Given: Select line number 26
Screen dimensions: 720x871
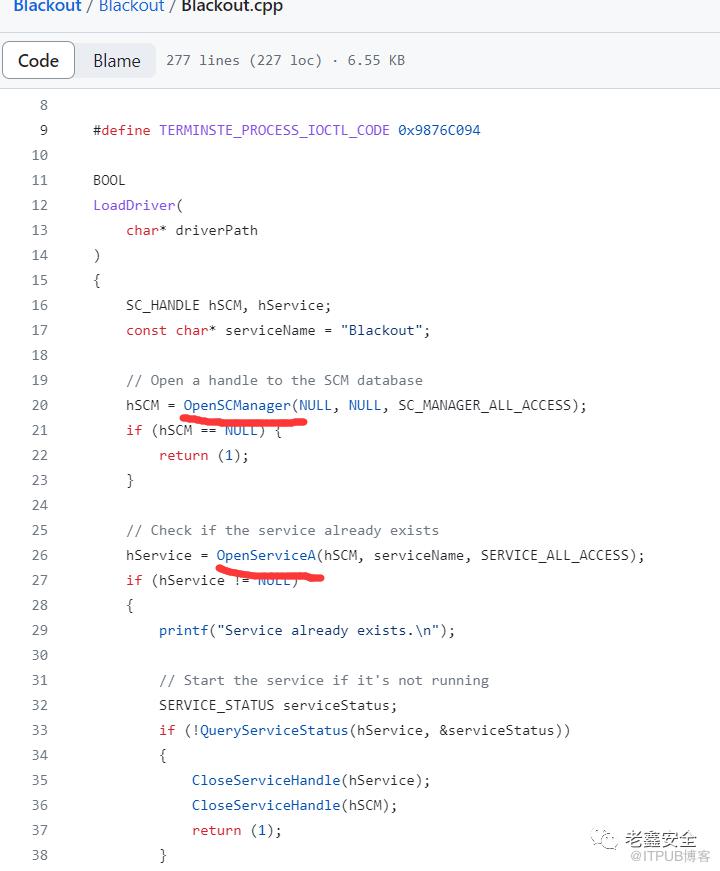Looking at the screenshot, I should (39, 555).
